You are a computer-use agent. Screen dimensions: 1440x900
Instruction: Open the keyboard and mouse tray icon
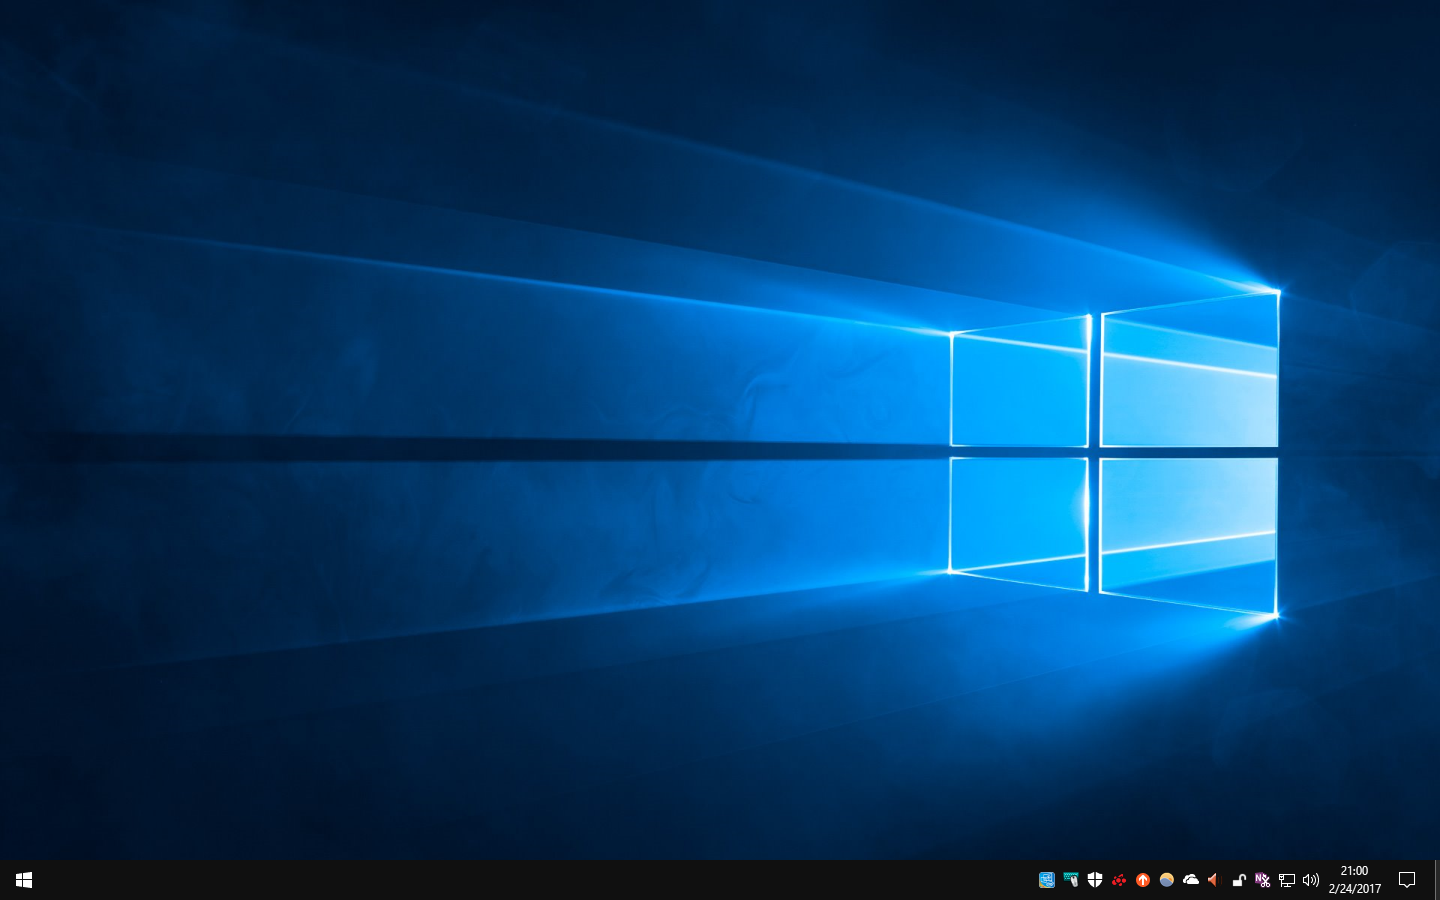1071,880
